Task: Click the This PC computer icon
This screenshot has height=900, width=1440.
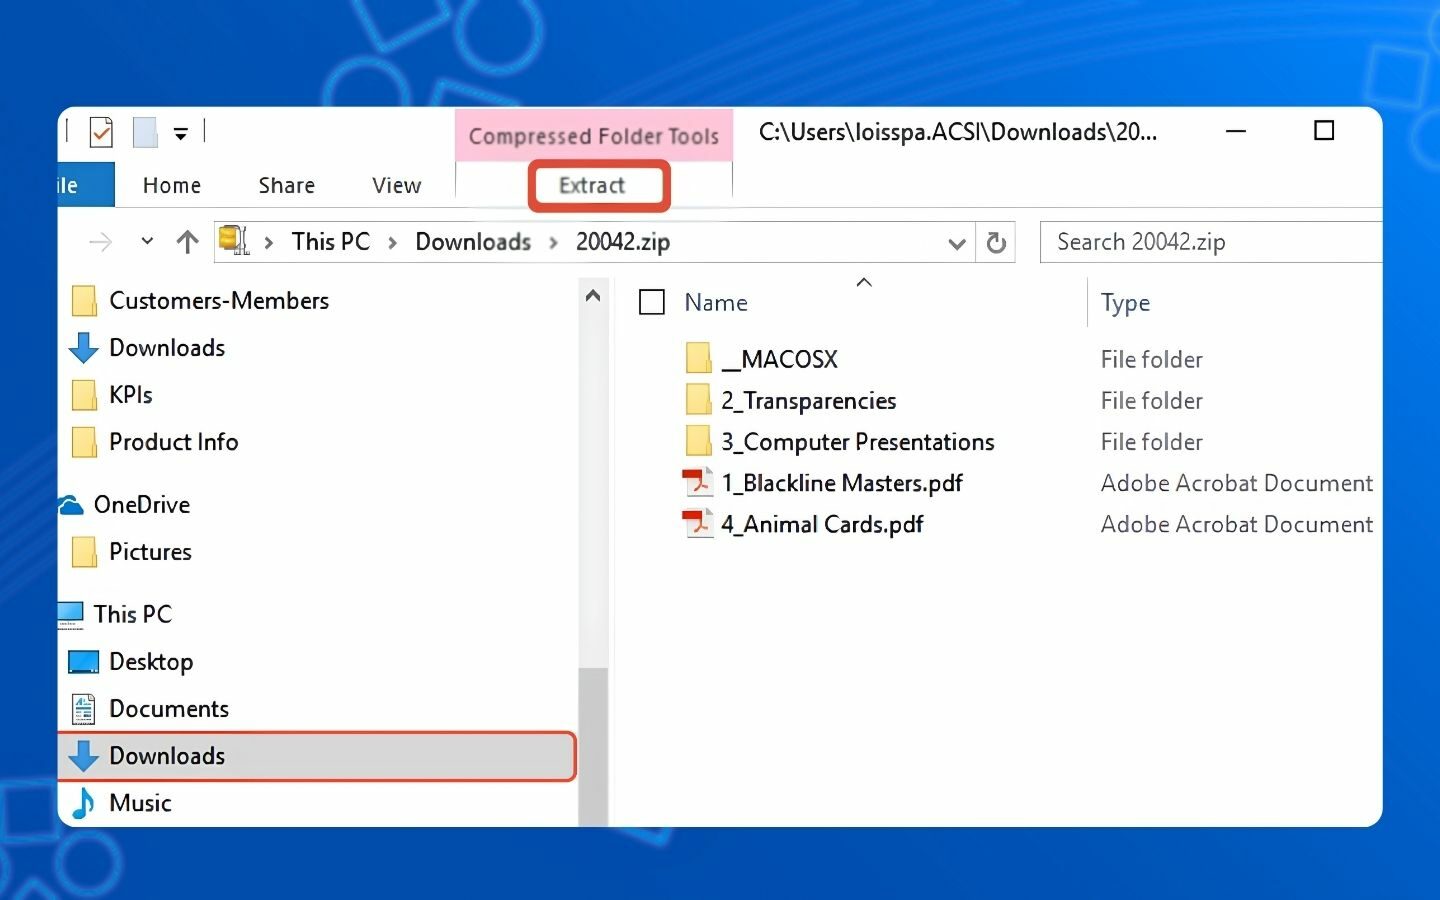Action: pyautogui.click(x=70, y=614)
